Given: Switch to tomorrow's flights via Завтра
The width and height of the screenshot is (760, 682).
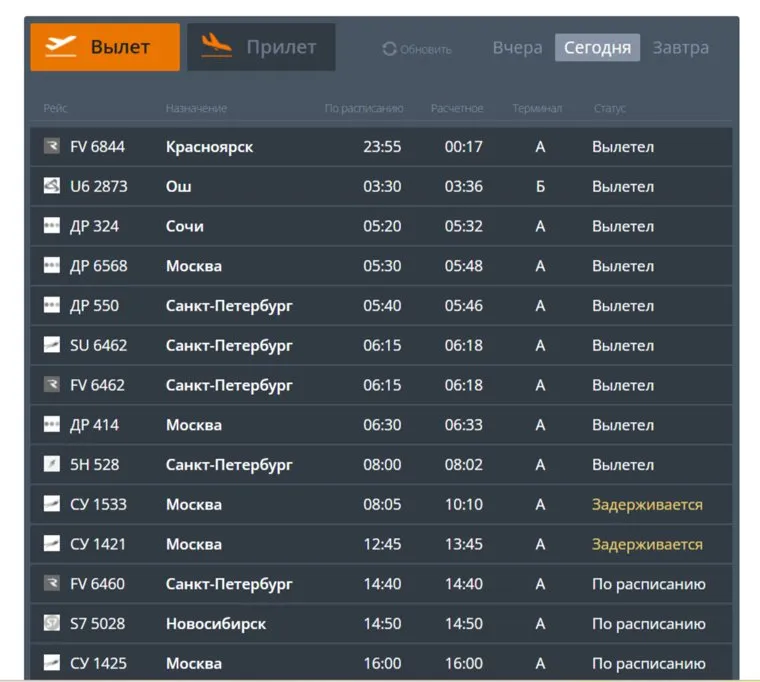Looking at the screenshot, I should tap(680, 48).
